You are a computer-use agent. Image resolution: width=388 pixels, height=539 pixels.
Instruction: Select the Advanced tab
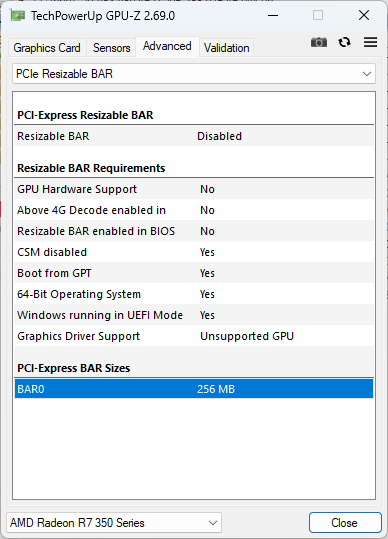click(x=167, y=46)
